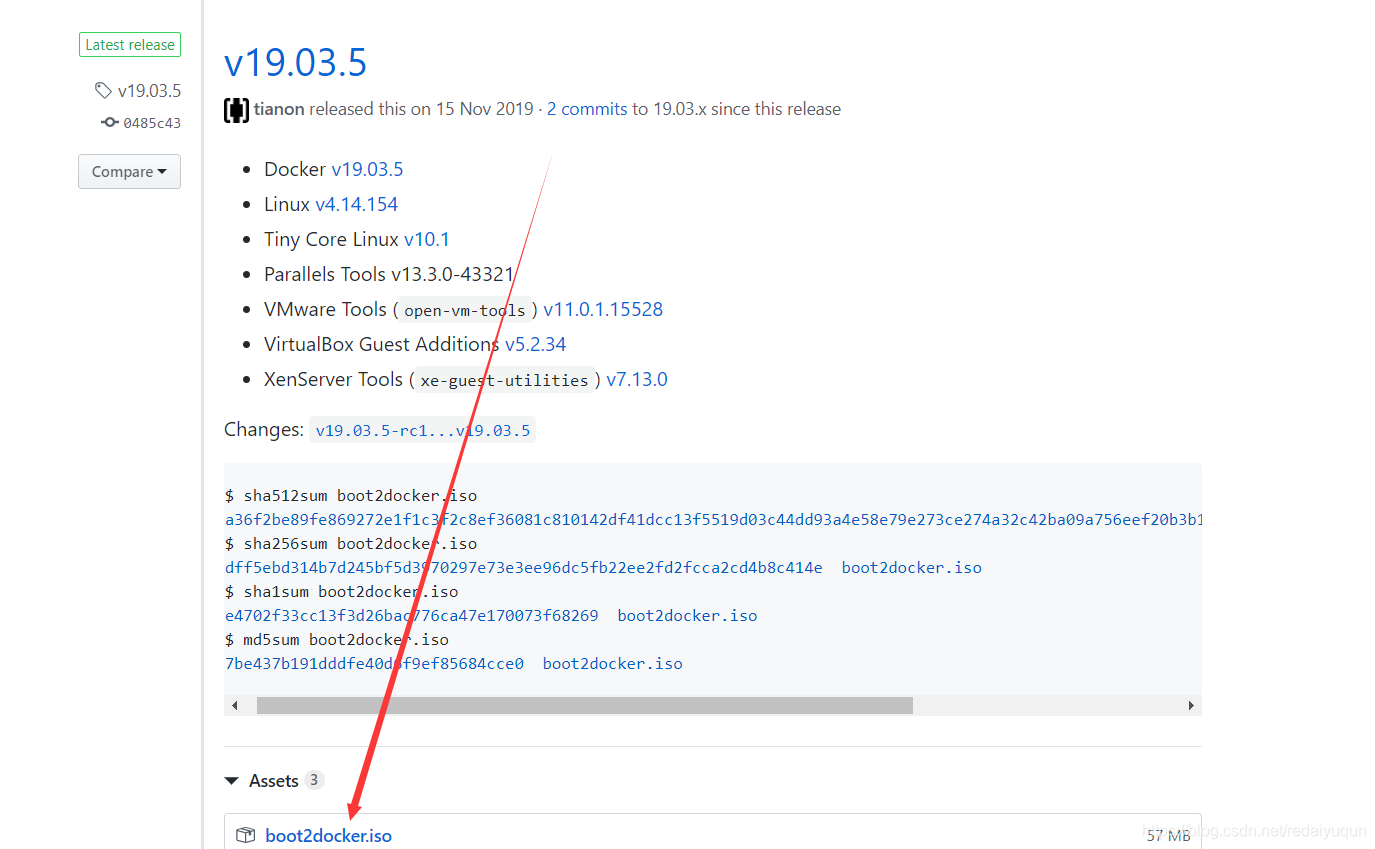Click the sha1sum hash starting e4702f33
Viewport: 1375px width, 849px height.
pos(412,616)
